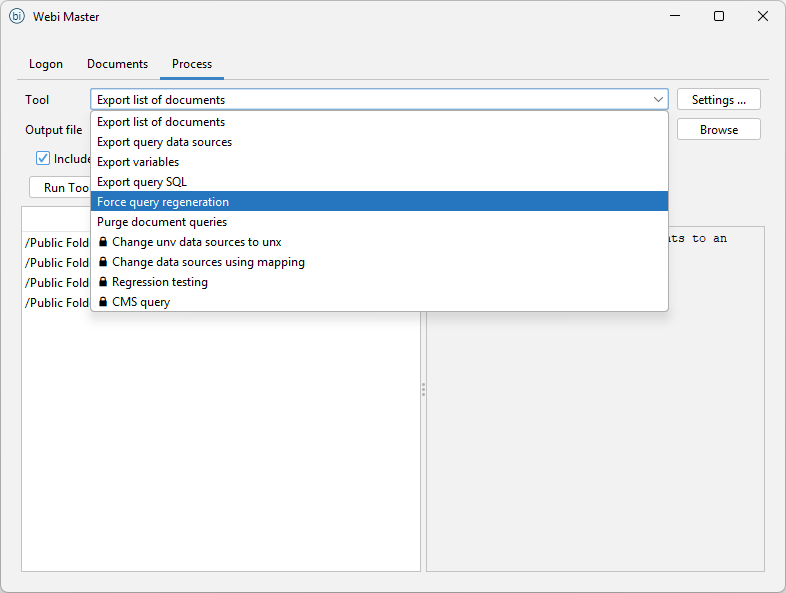Select first /Public Fold row in document list

pyautogui.click(x=56, y=243)
